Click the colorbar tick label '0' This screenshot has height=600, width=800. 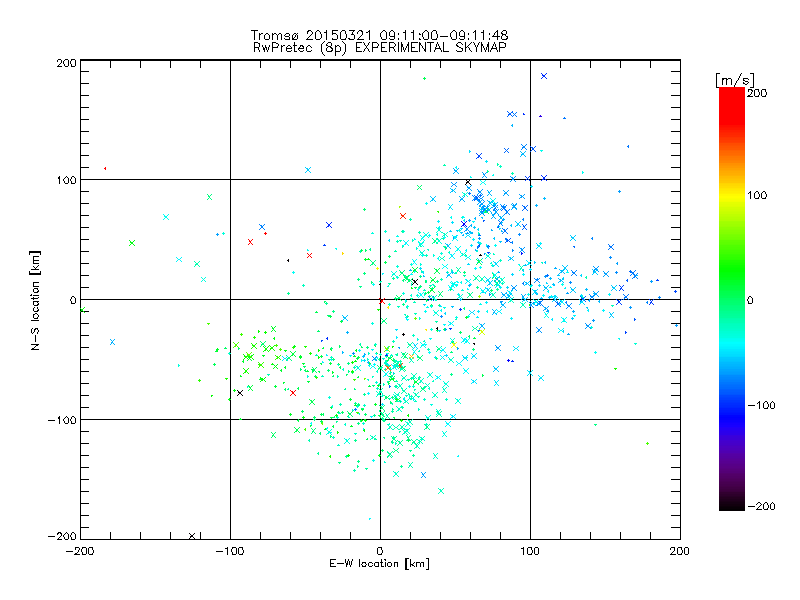(750, 301)
